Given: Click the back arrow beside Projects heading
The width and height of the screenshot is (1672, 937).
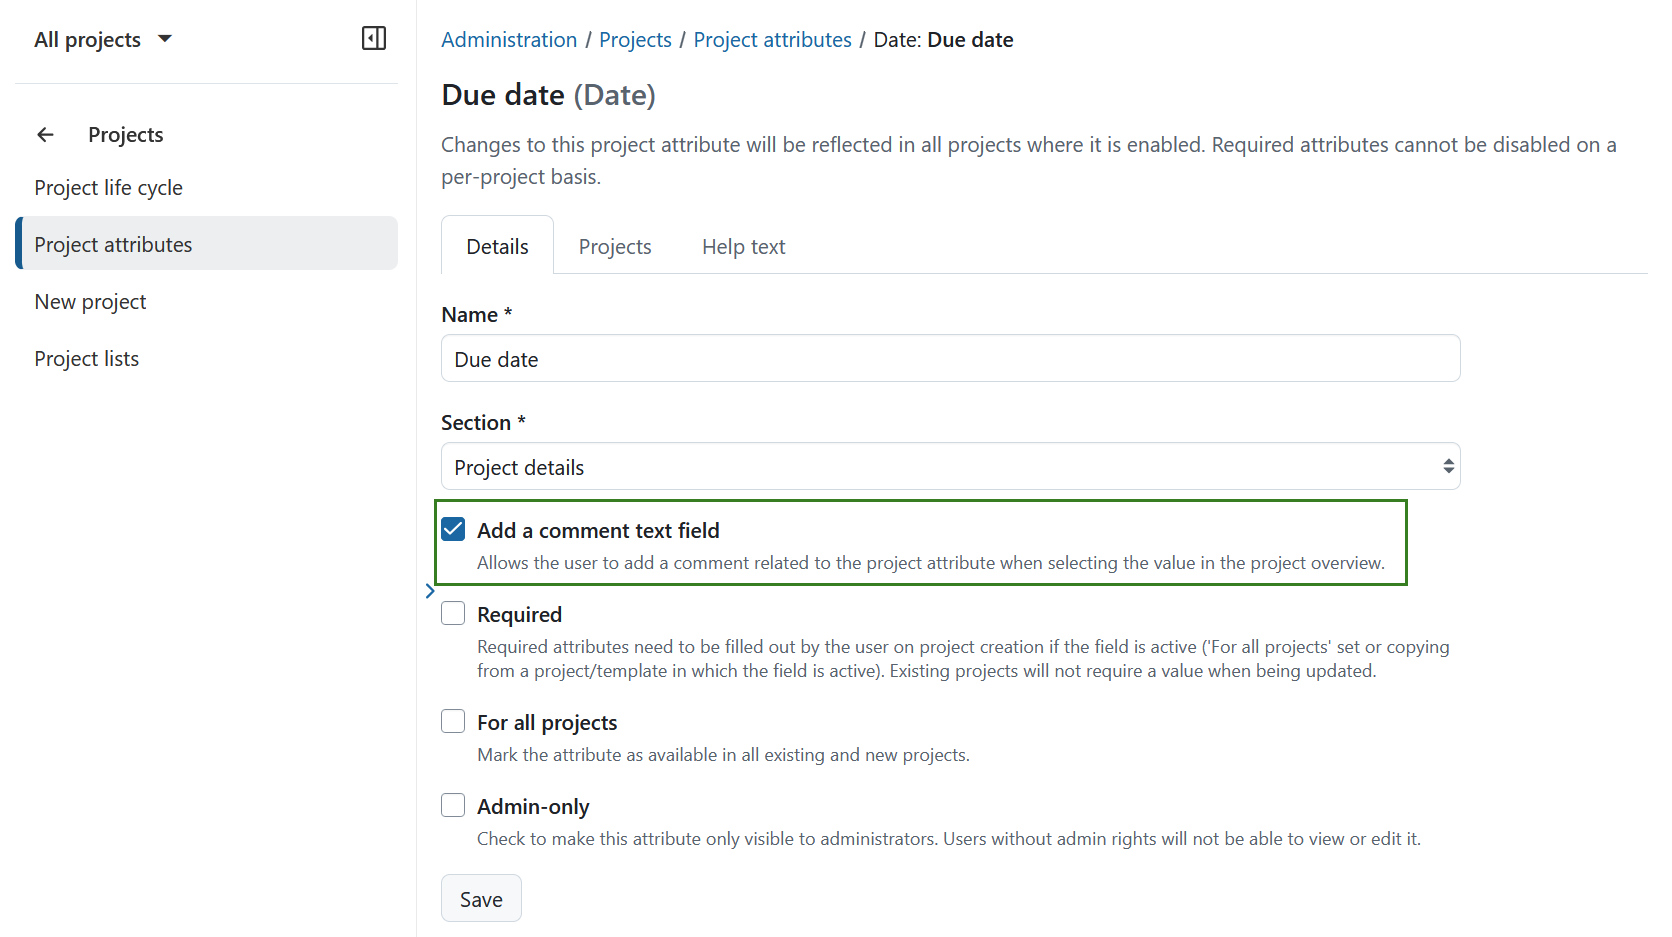Looking at the screenshot, I should (45, 134).
